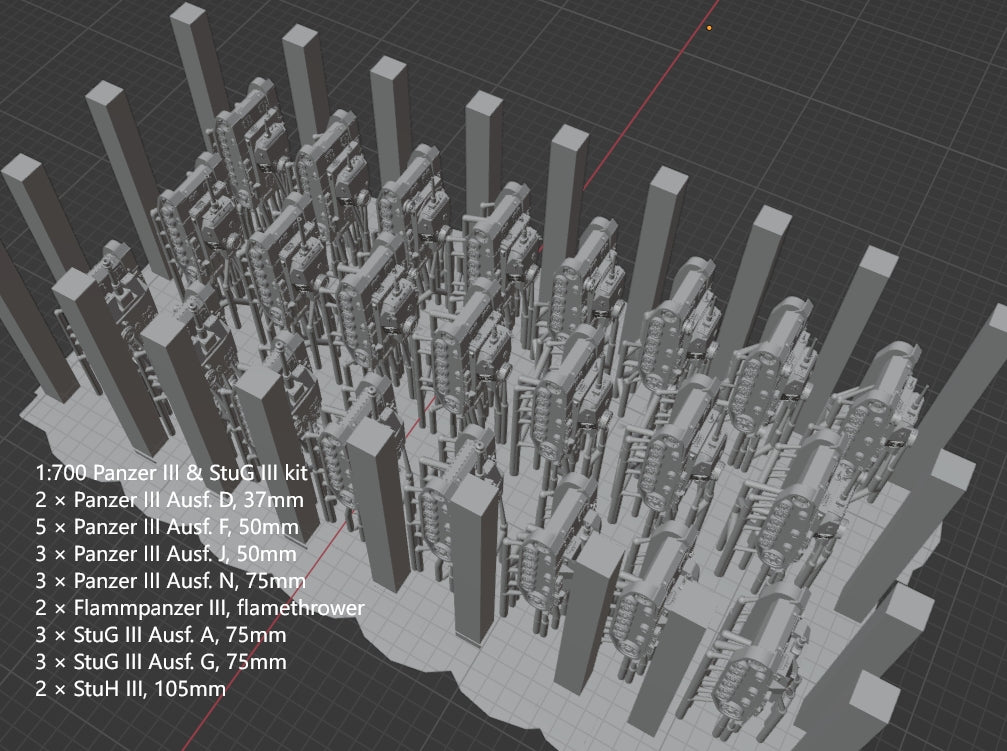The image size is (1007, 751).
Task: Select the Panzer III Ausf. J 50mm entry
Action: pos(164,553)
